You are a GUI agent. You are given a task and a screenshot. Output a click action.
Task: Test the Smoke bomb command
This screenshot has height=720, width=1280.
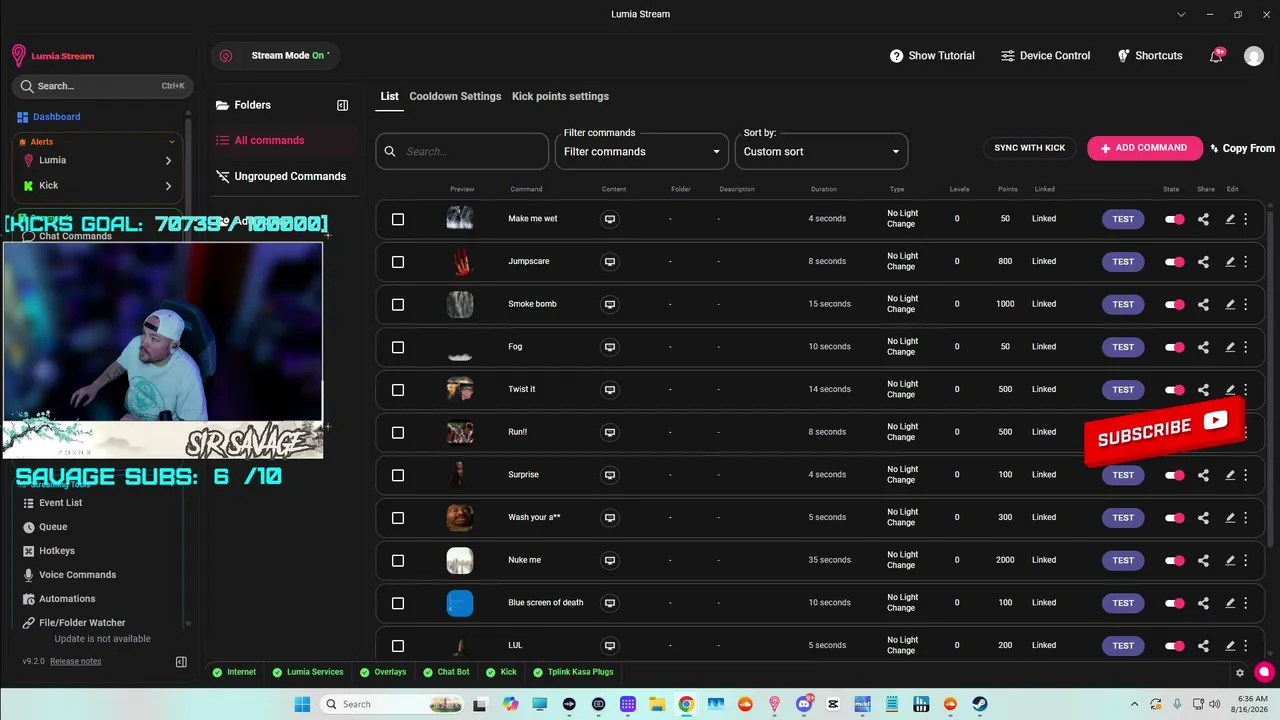point(1123,304)
